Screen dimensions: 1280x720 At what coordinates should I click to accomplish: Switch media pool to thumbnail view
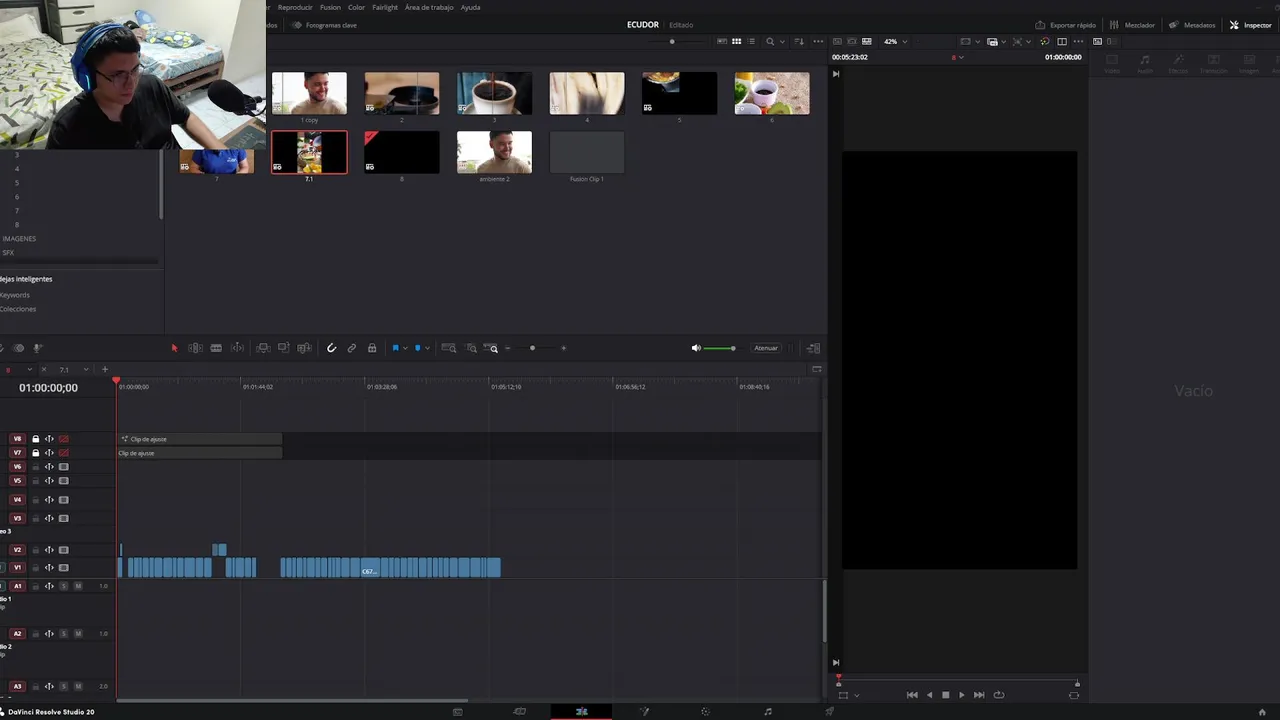point(737,41)
